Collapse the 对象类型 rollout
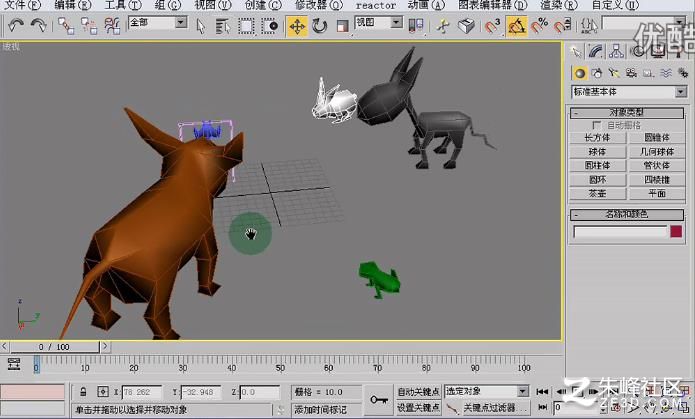The width and height of the screenshot is (695, 419). 627,113
